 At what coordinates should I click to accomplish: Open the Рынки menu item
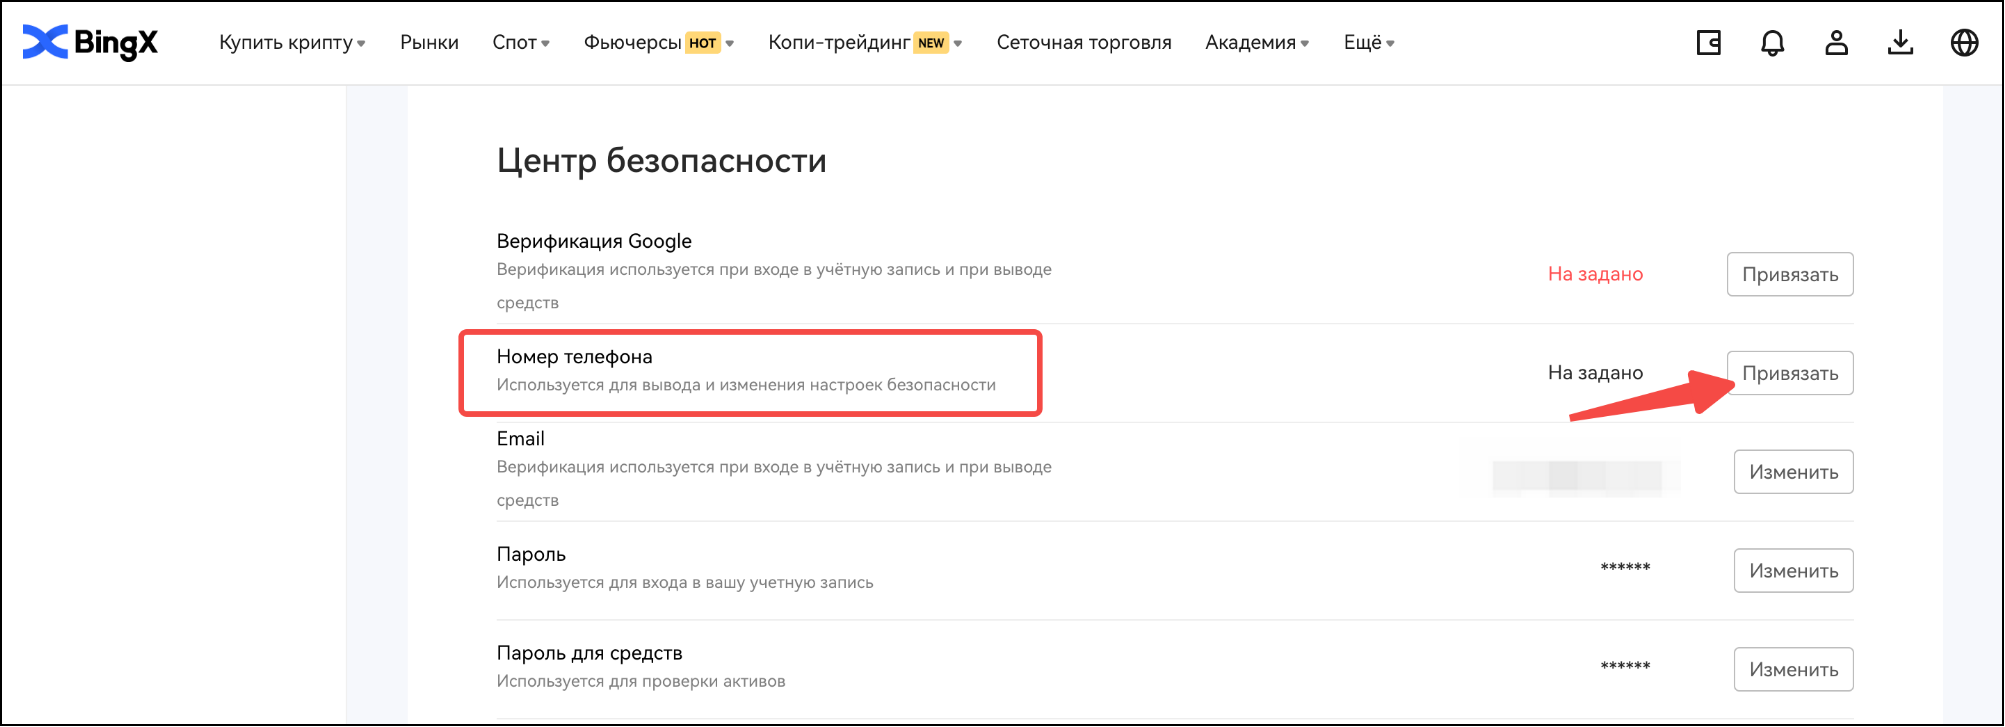[429, 43]
